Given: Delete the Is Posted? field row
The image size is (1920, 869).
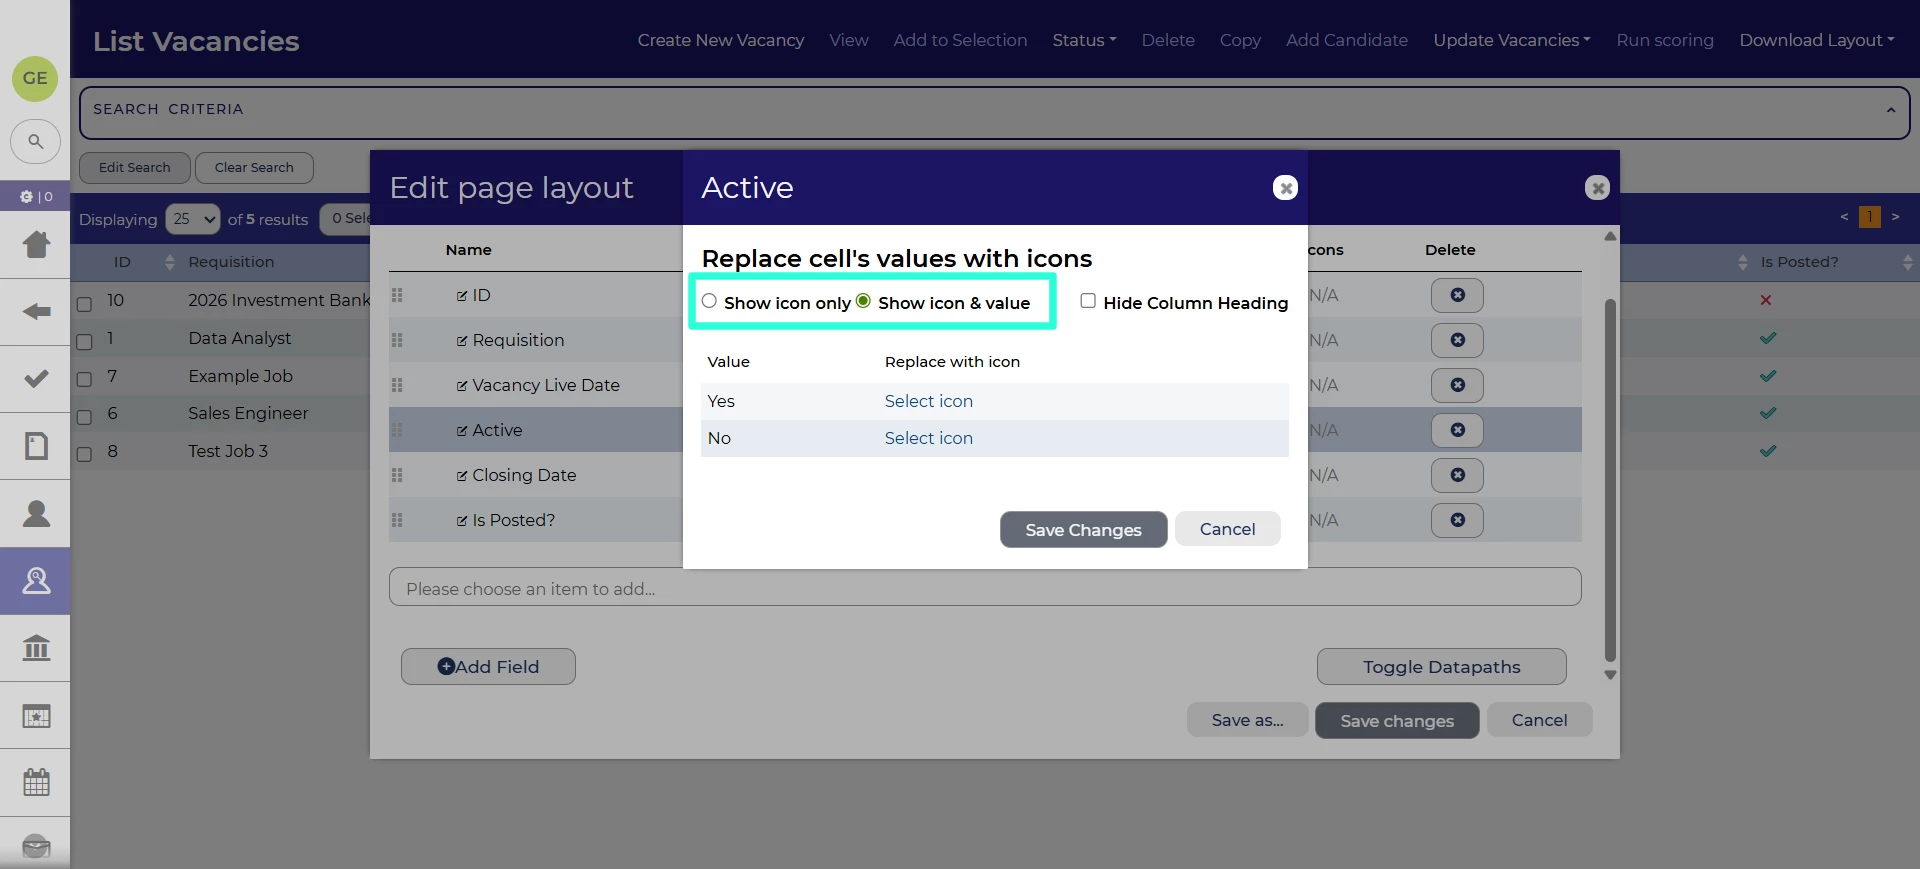Looking at the screenshot, I should pyautogui.click(x=1457, y=520).
